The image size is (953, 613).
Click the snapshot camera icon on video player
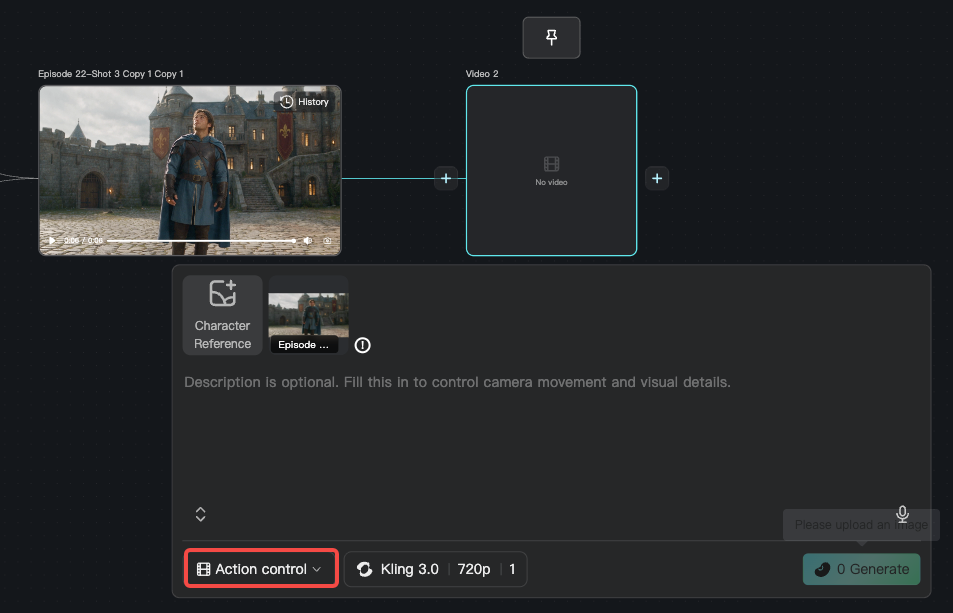[328, 241]
